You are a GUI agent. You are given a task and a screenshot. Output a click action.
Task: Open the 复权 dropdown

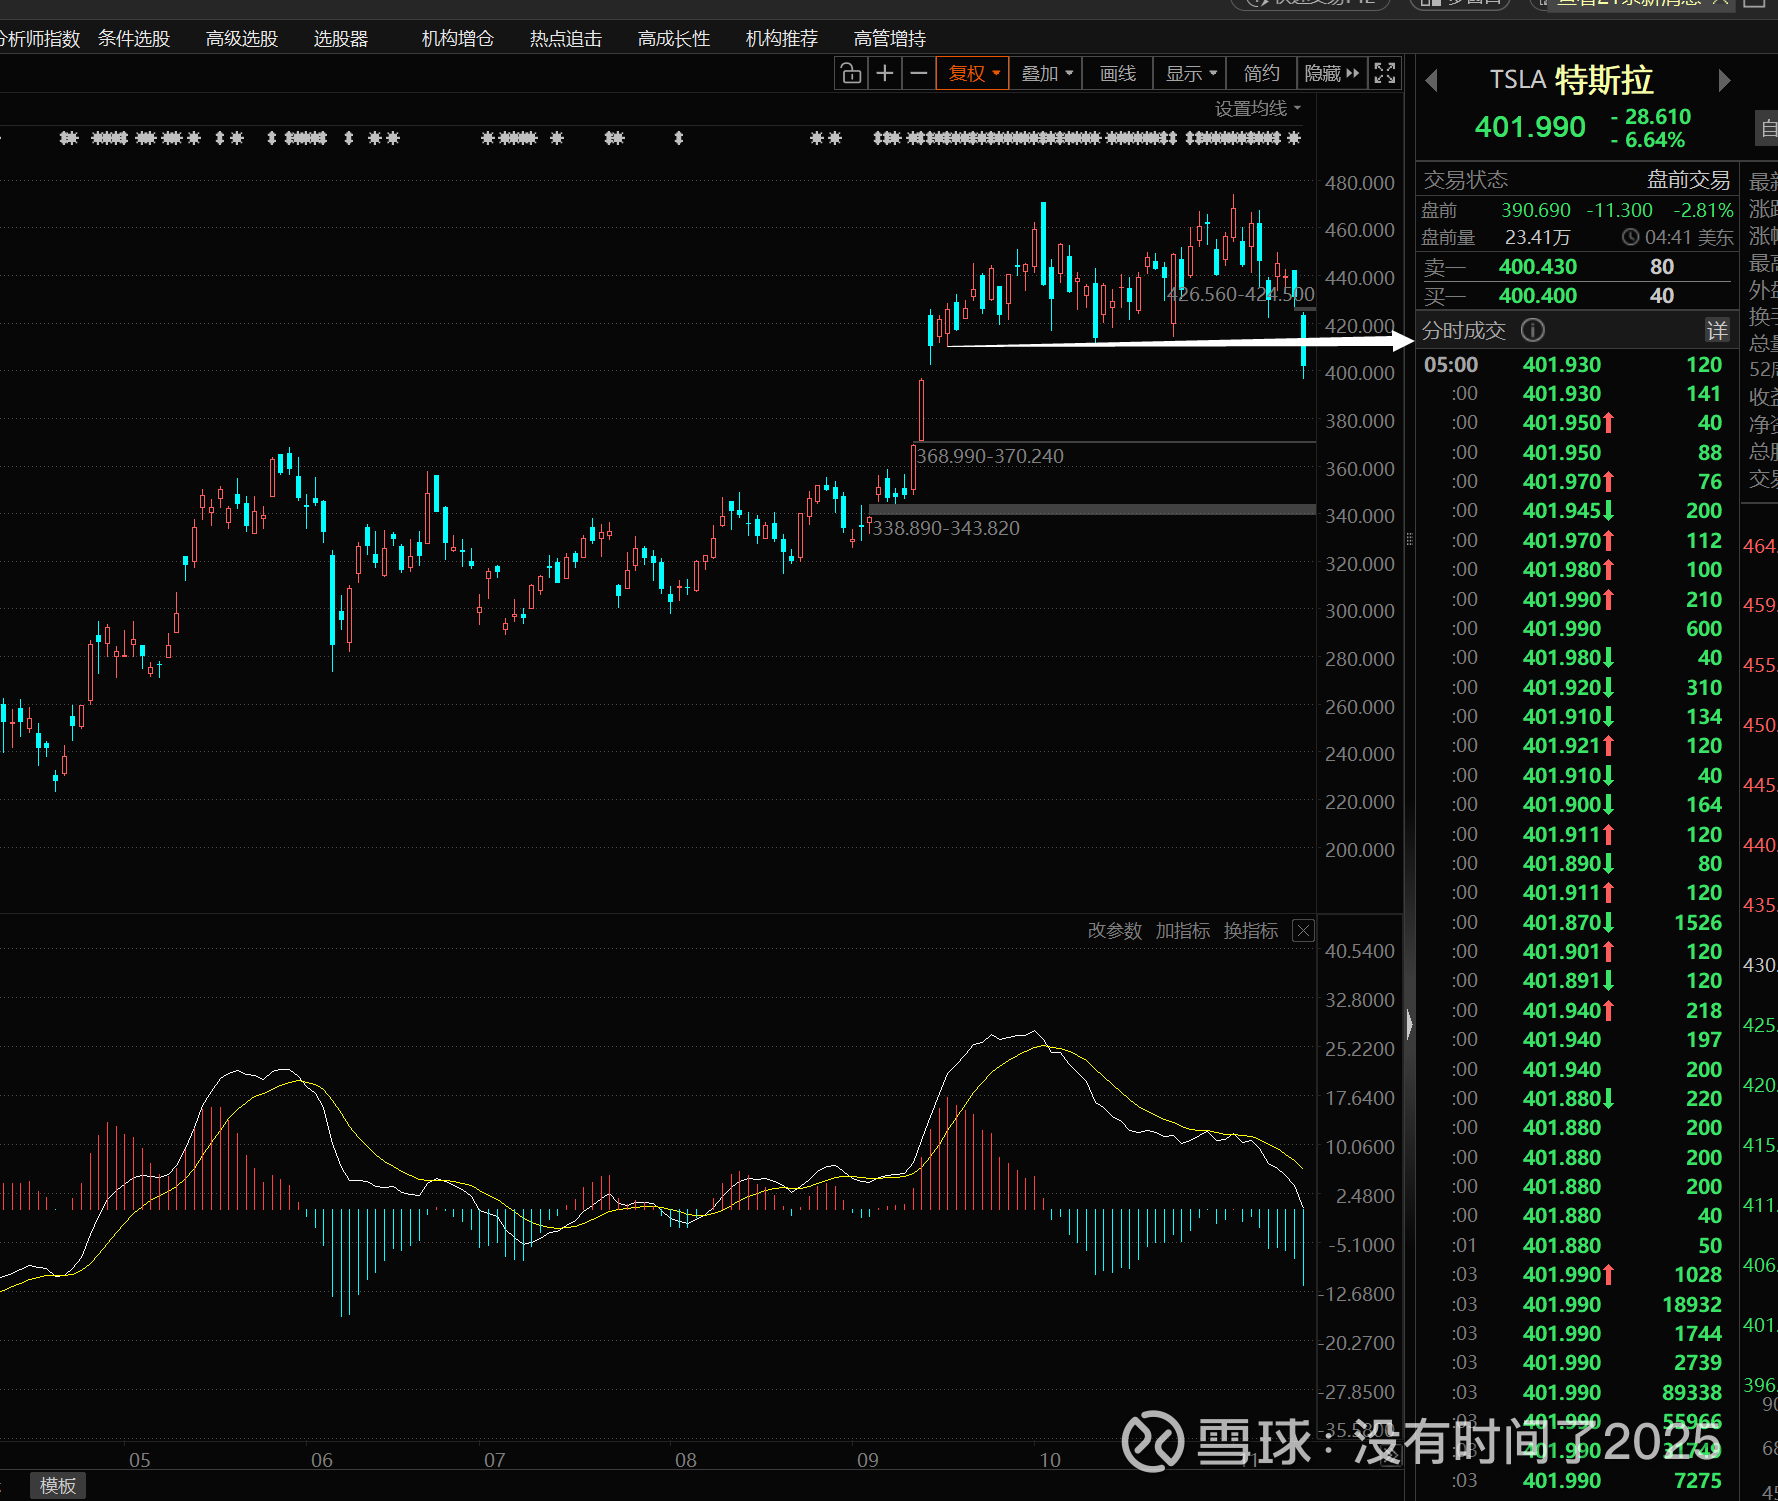pos(972,73)
